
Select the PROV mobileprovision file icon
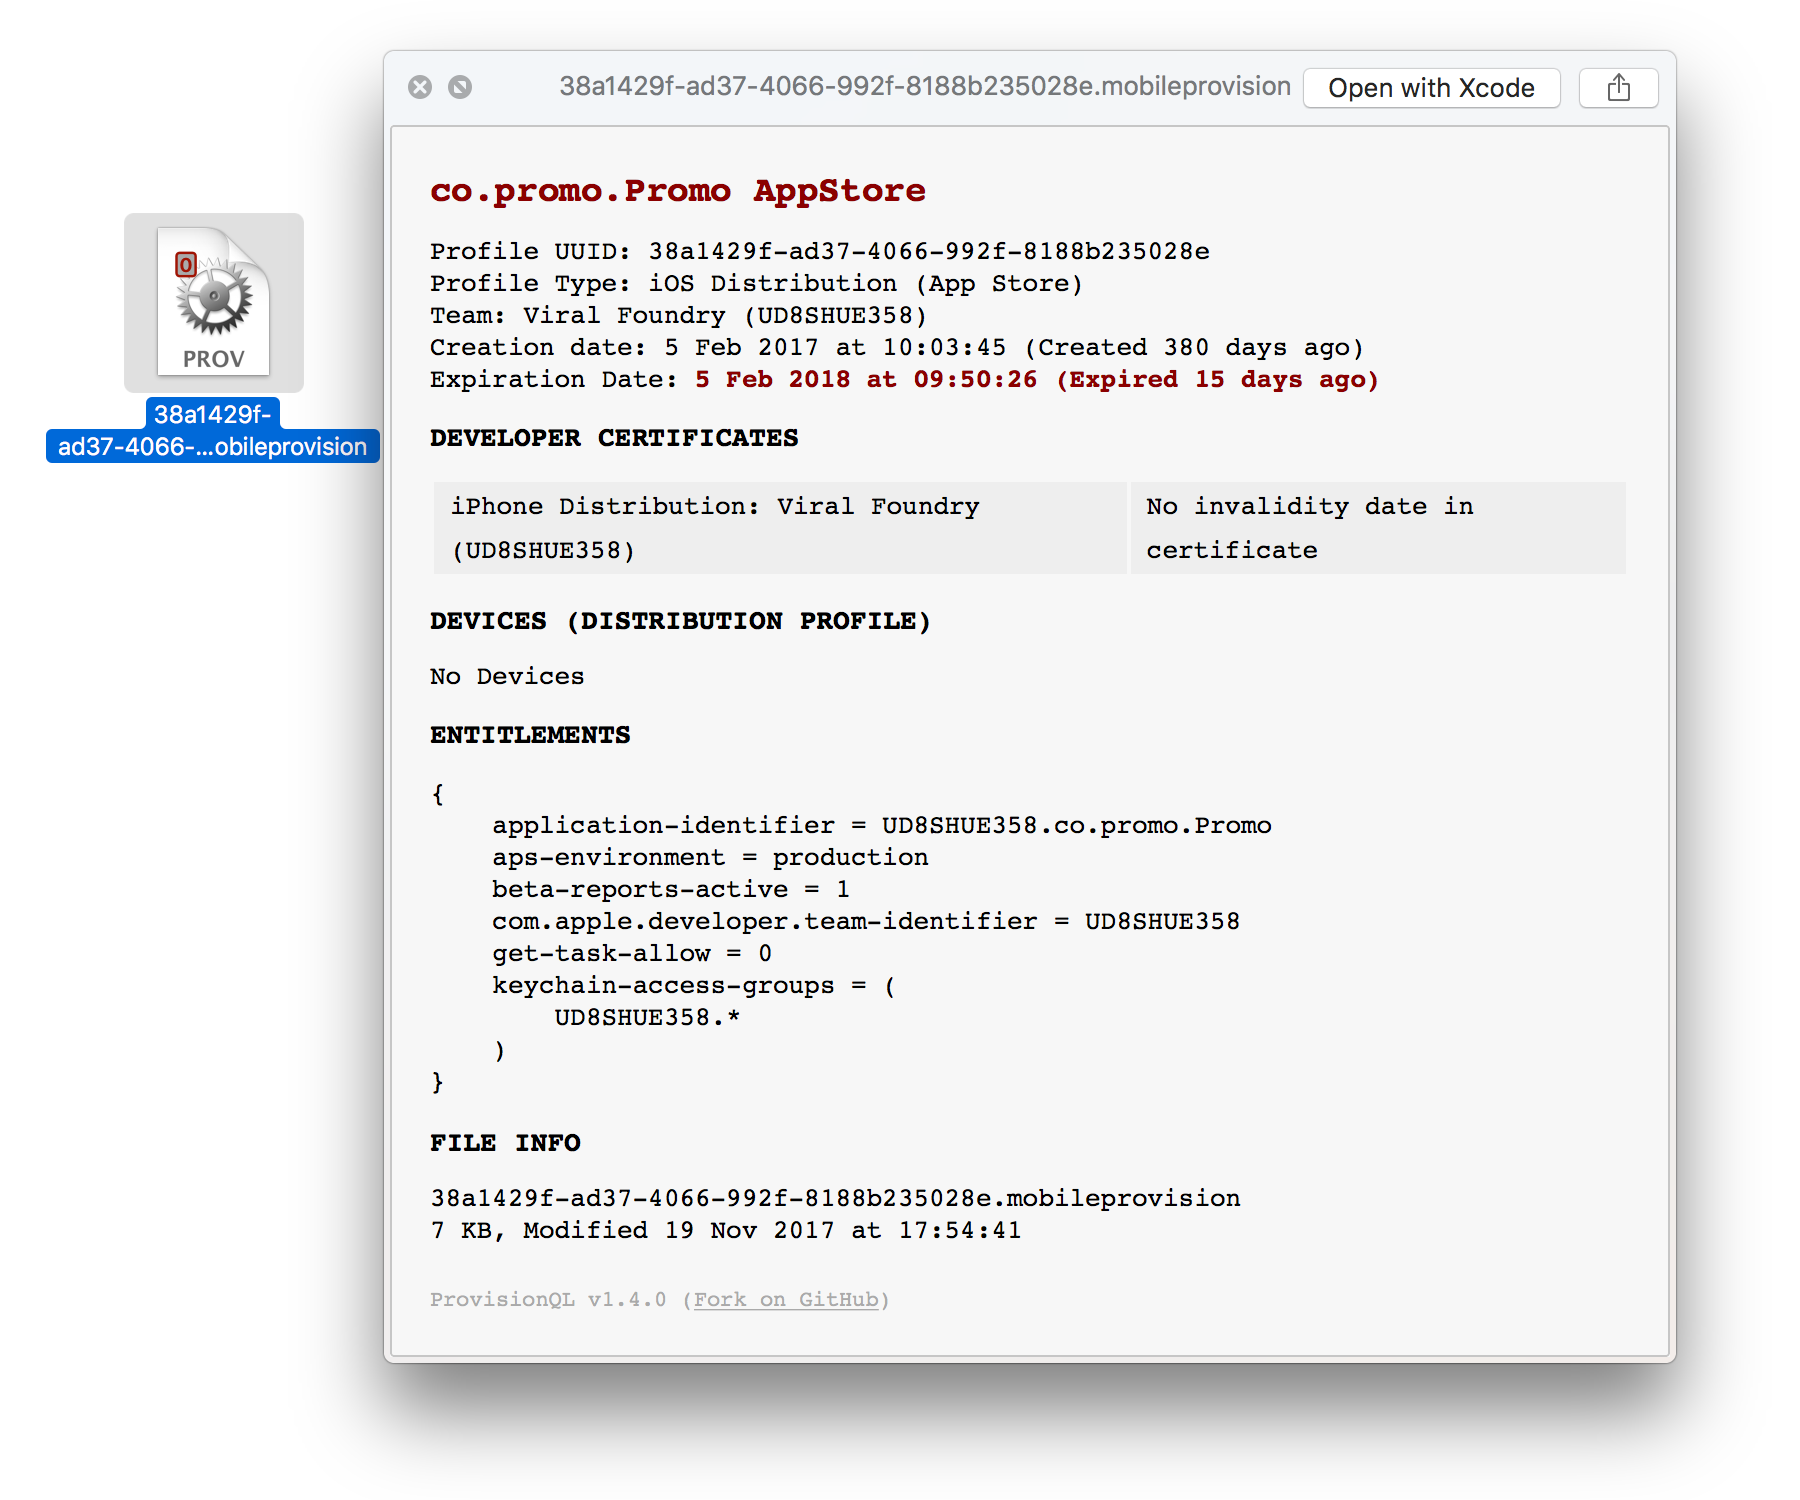pos(214,302)
